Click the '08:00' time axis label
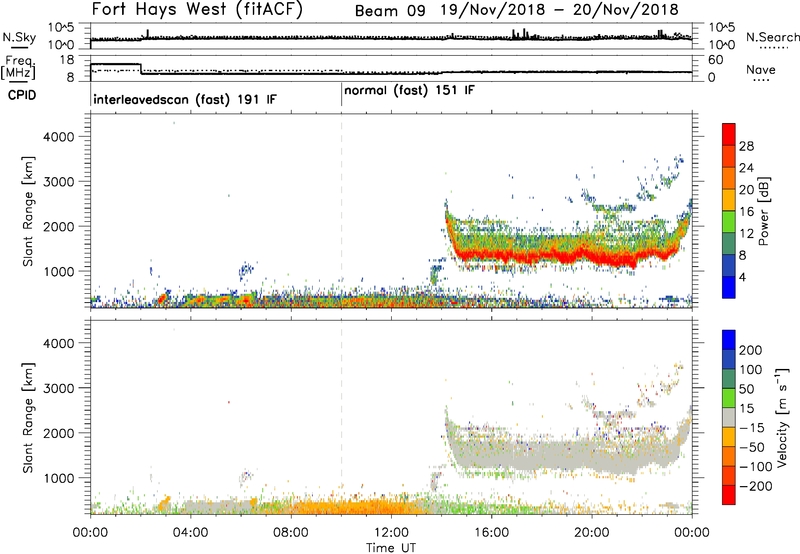The width and height of the screenshot is (800, 554). [x=291, y=533]
